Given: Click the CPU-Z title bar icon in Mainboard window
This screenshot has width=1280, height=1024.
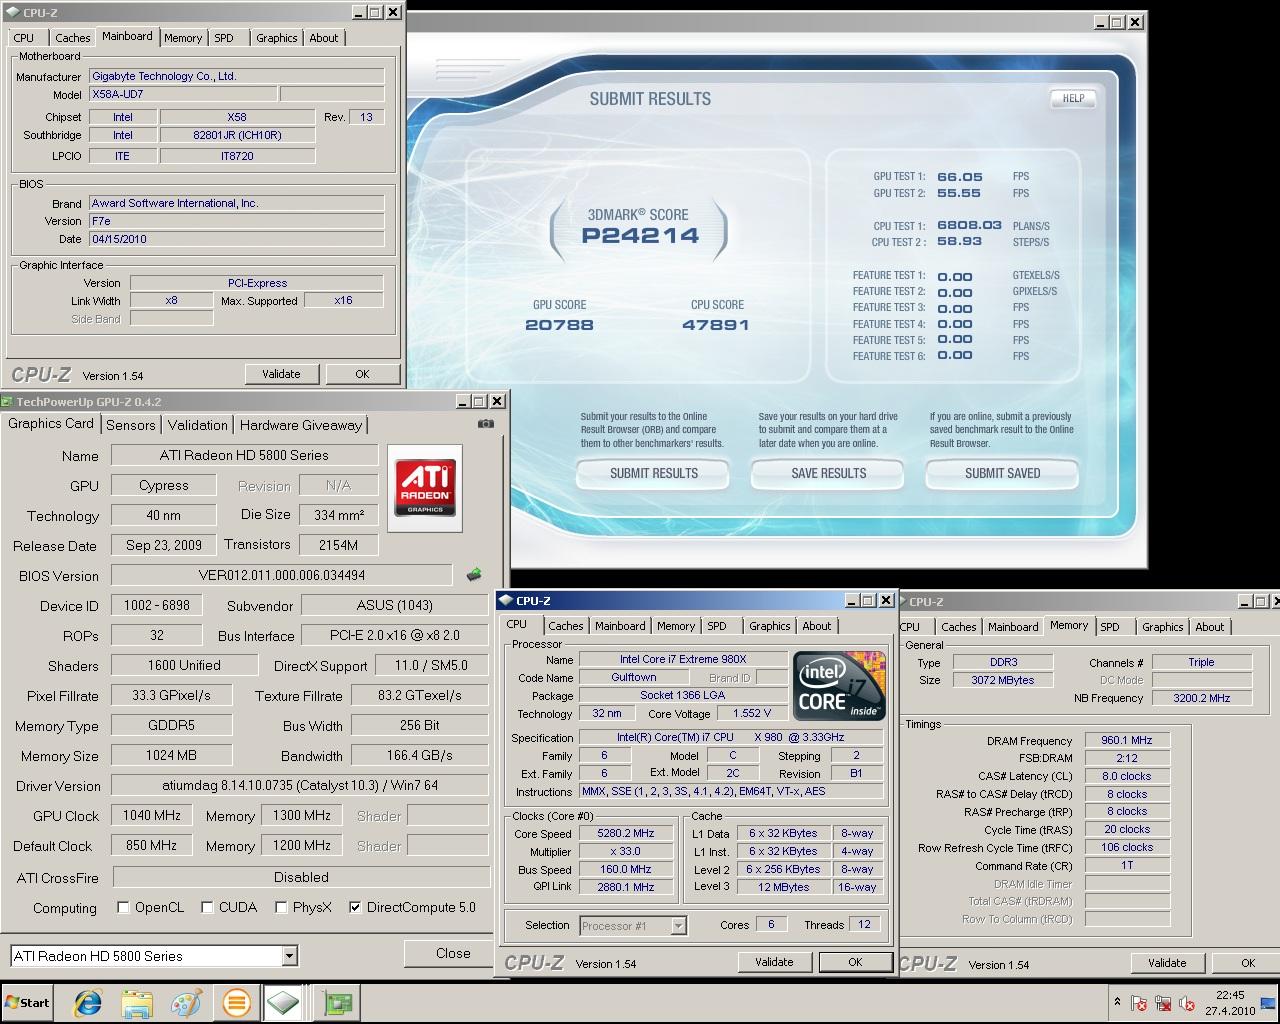Looking at the screenshot, I should click(x=12, y=13).
